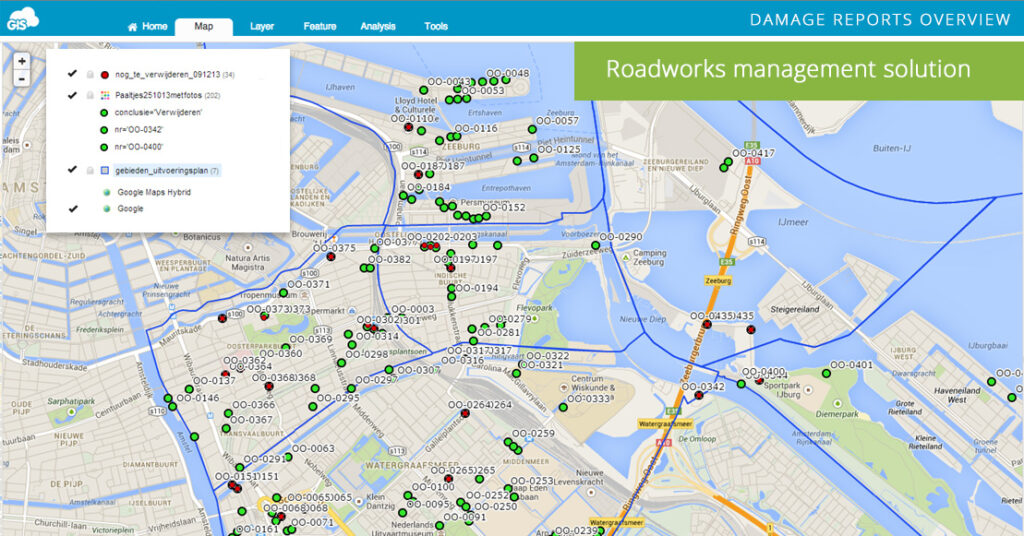Click red map marker labeled OO-0342
Screen dimensions: 1024x536
(x=699, y=396)
